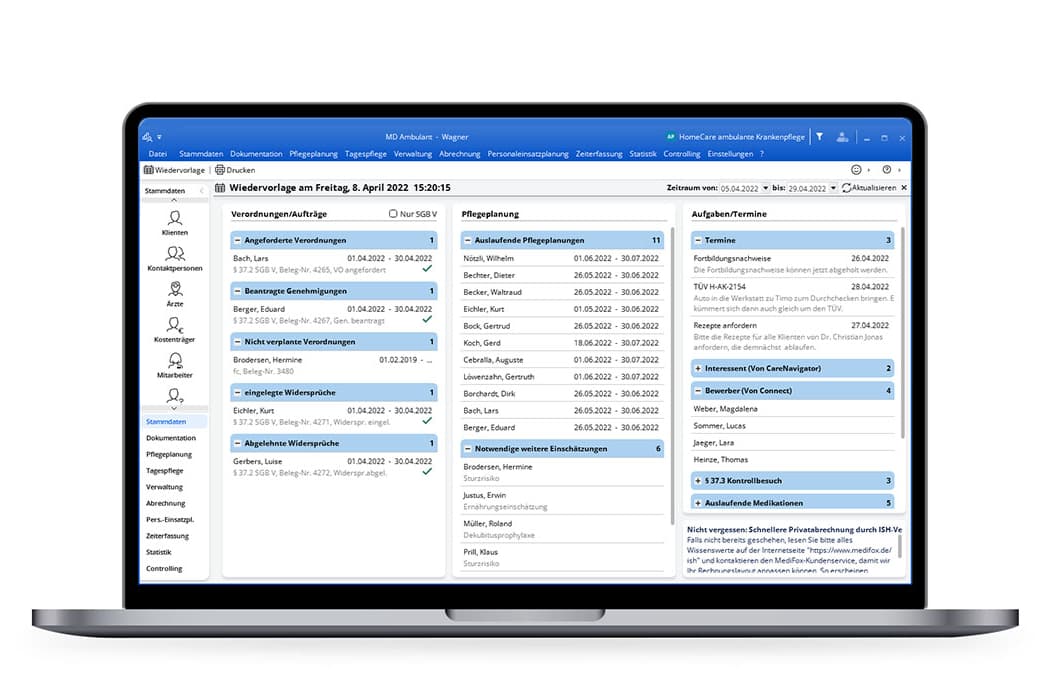Open the Klienten icon in sidebar
This screenshot has width=1050, height=700.
pos(175,219)
